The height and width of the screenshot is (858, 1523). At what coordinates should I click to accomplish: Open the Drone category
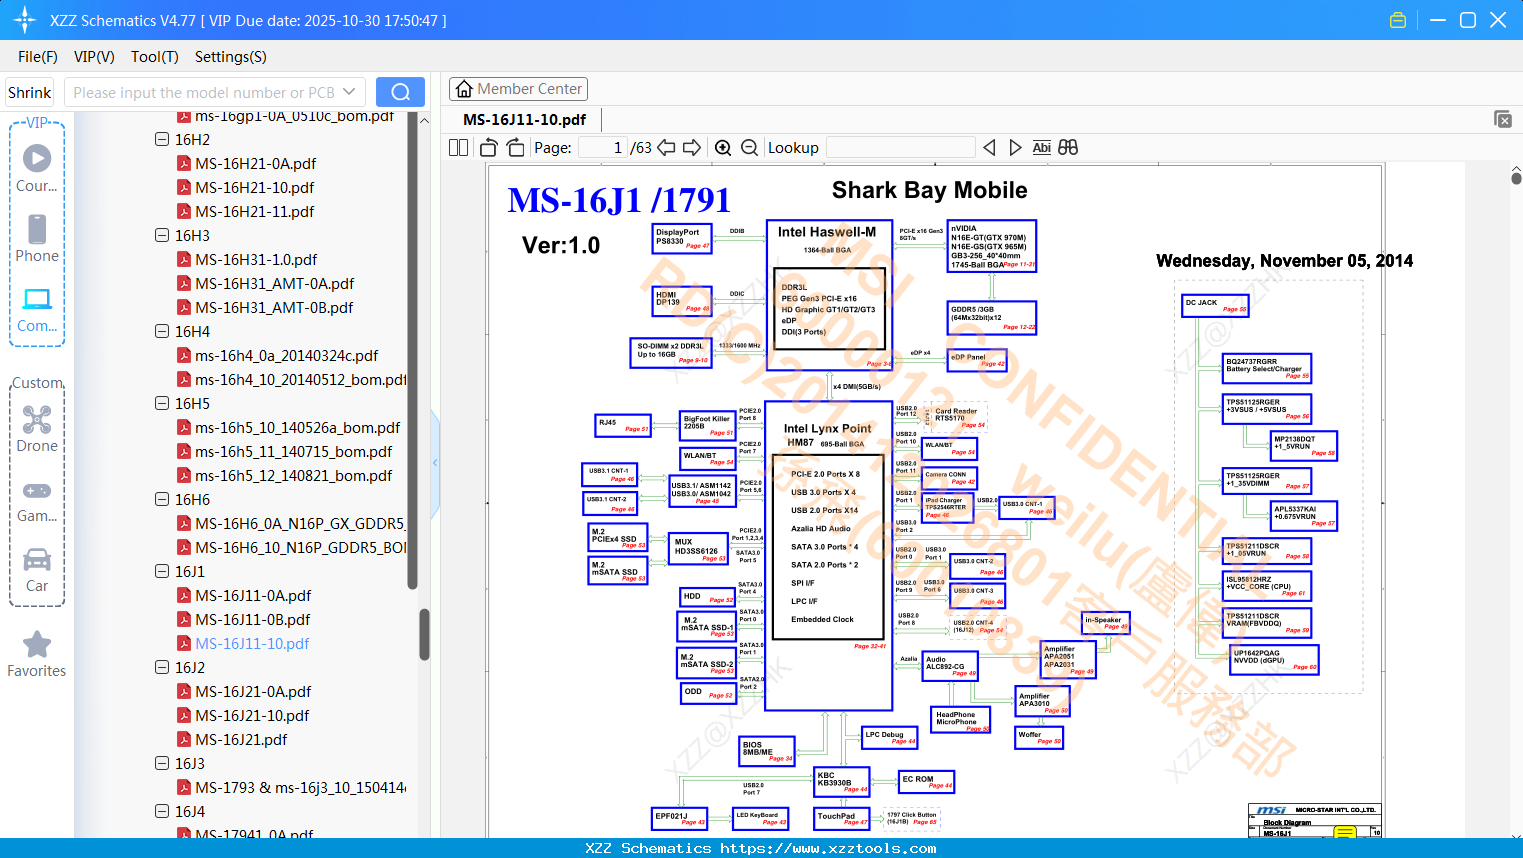point(37,428)
